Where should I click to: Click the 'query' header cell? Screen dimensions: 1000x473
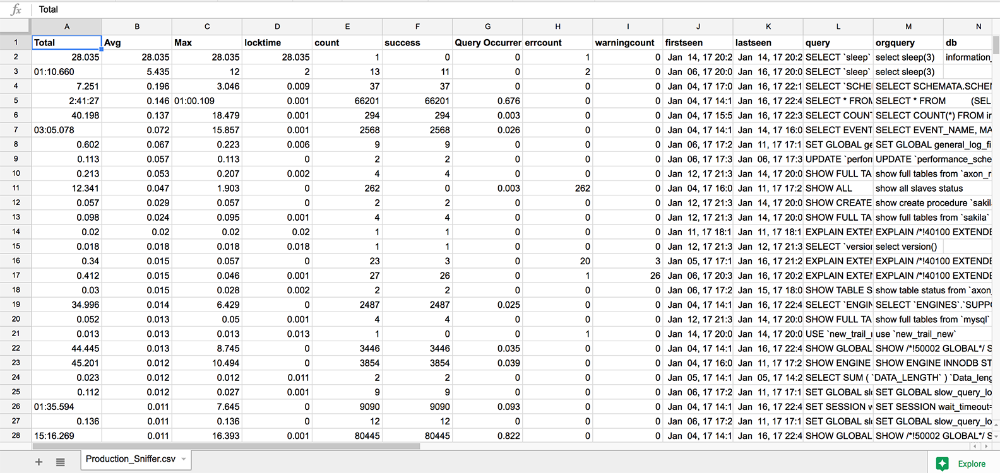click(838, 43)
